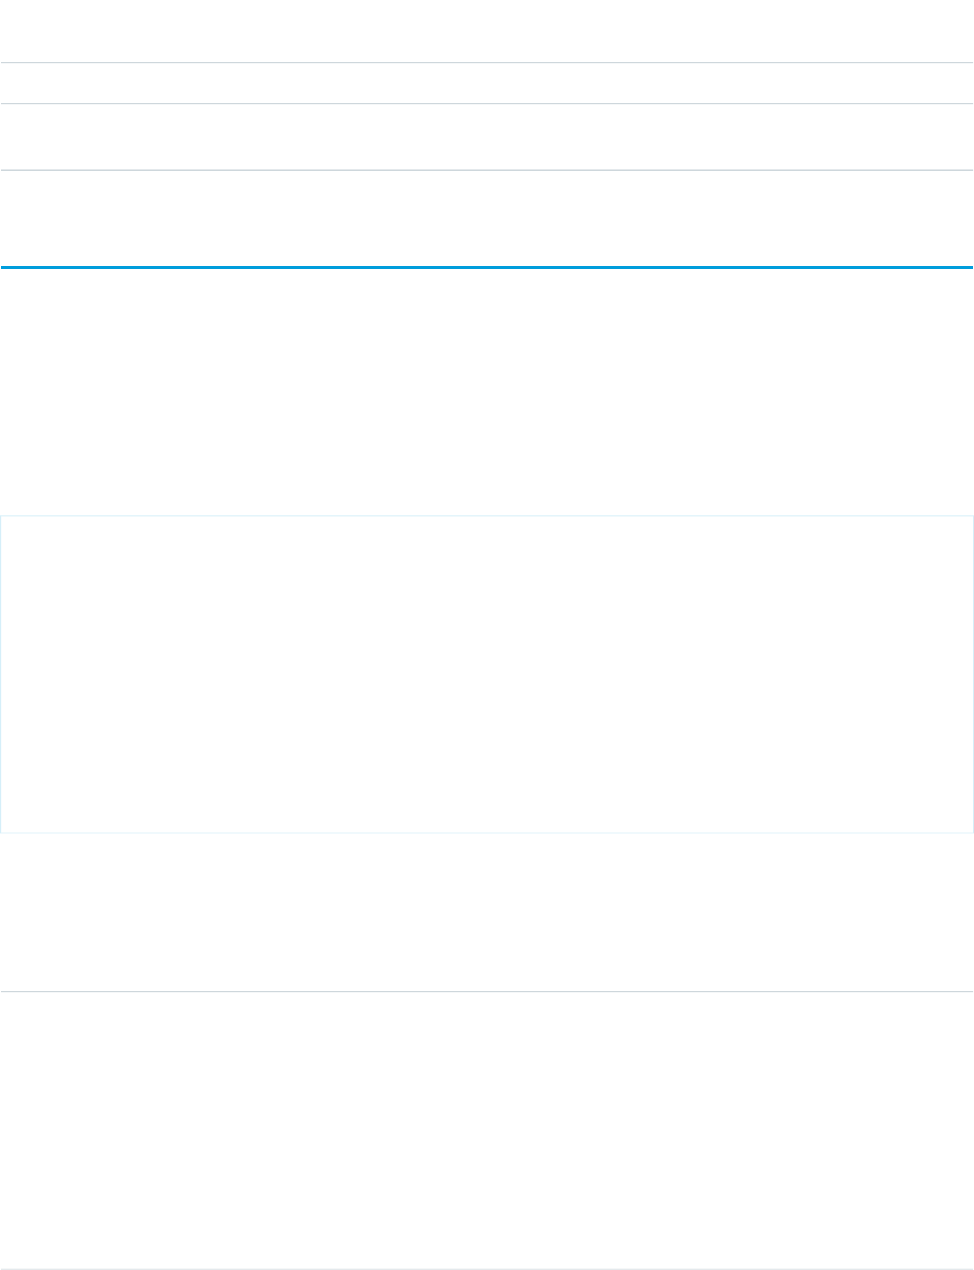This screenshot has height=1270, width=974.
Task: Click the blank header area above the first divider
Action: point(486,30)
